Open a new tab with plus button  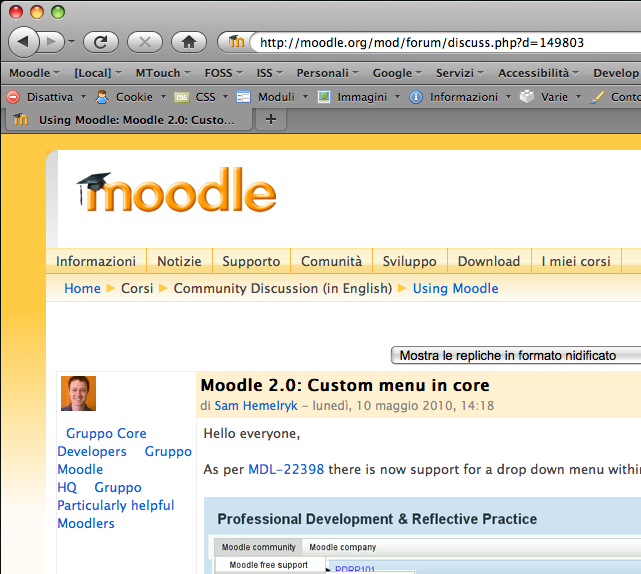tap(271, 119)
